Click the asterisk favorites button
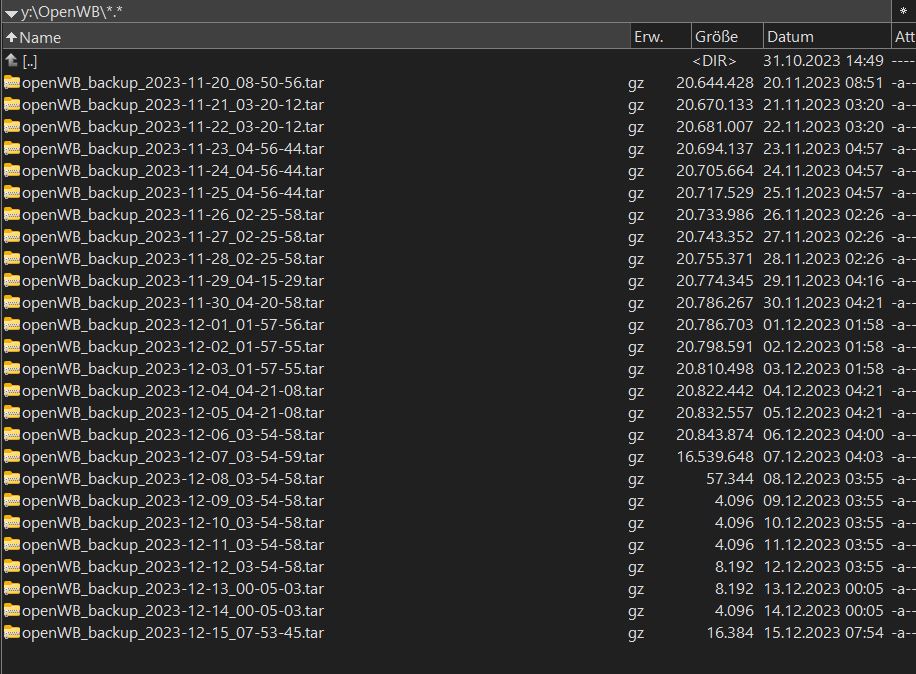This screenshot has width=916, height=674. (904, 12)
